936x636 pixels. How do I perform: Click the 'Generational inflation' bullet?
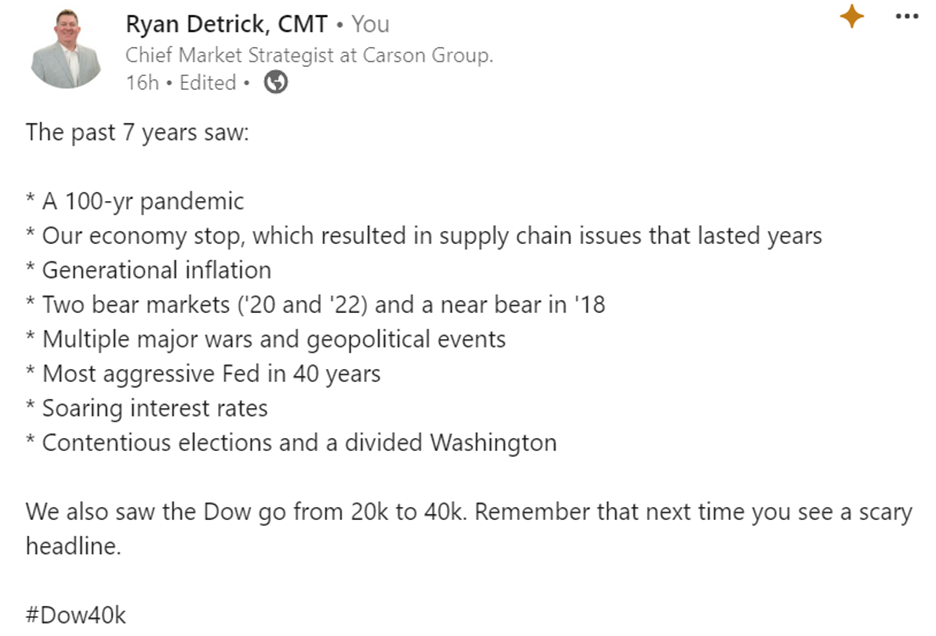point(149,270)
